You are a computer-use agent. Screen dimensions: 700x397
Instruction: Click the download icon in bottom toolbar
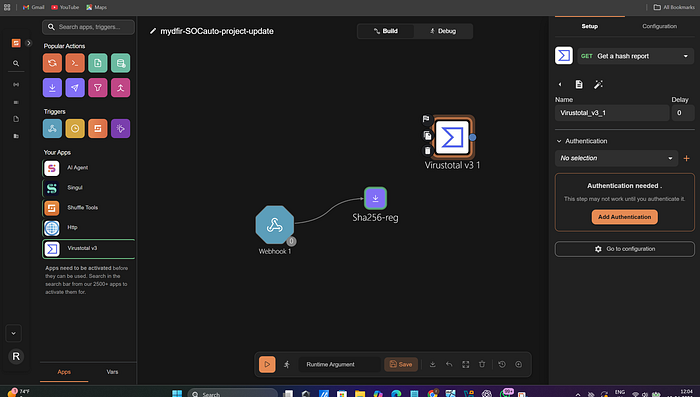point(433,364)
